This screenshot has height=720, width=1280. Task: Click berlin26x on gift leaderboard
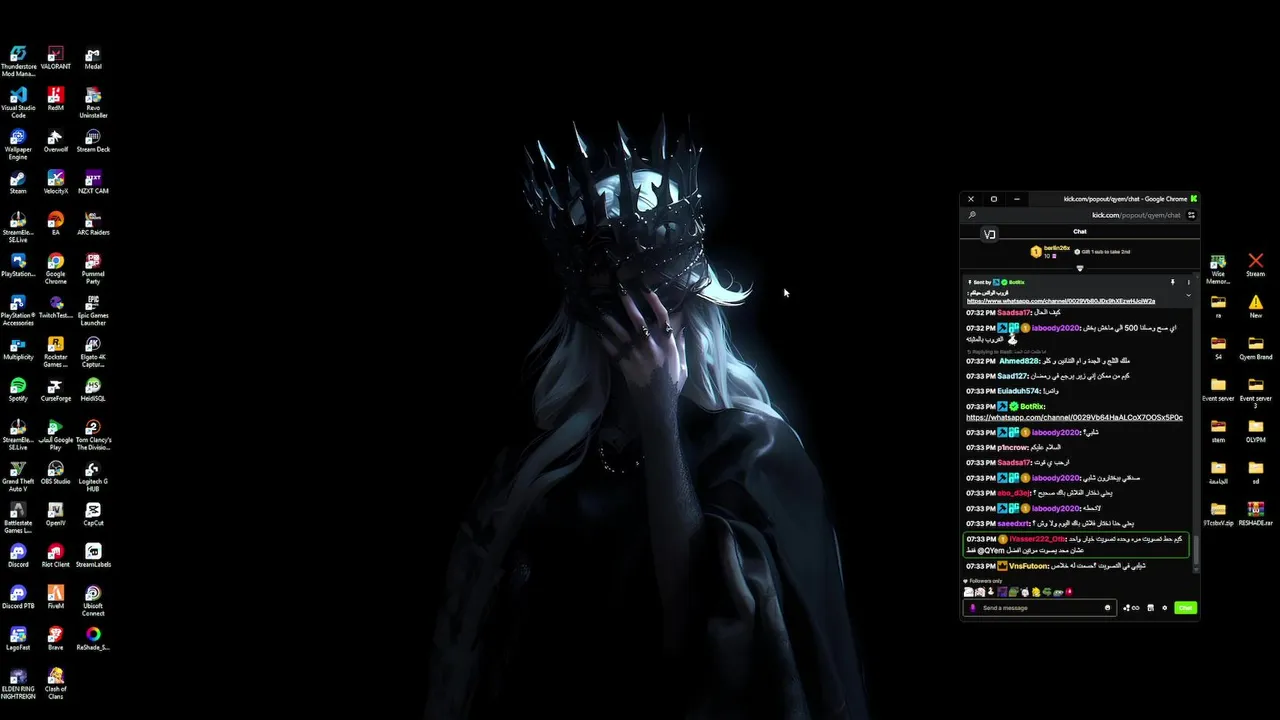click(1057, 248)
